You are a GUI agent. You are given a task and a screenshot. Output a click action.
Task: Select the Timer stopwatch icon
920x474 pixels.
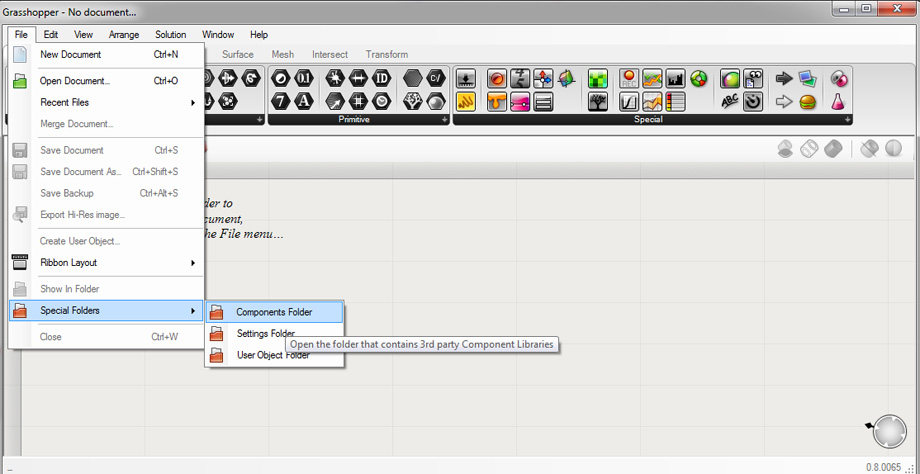(753, 101)
